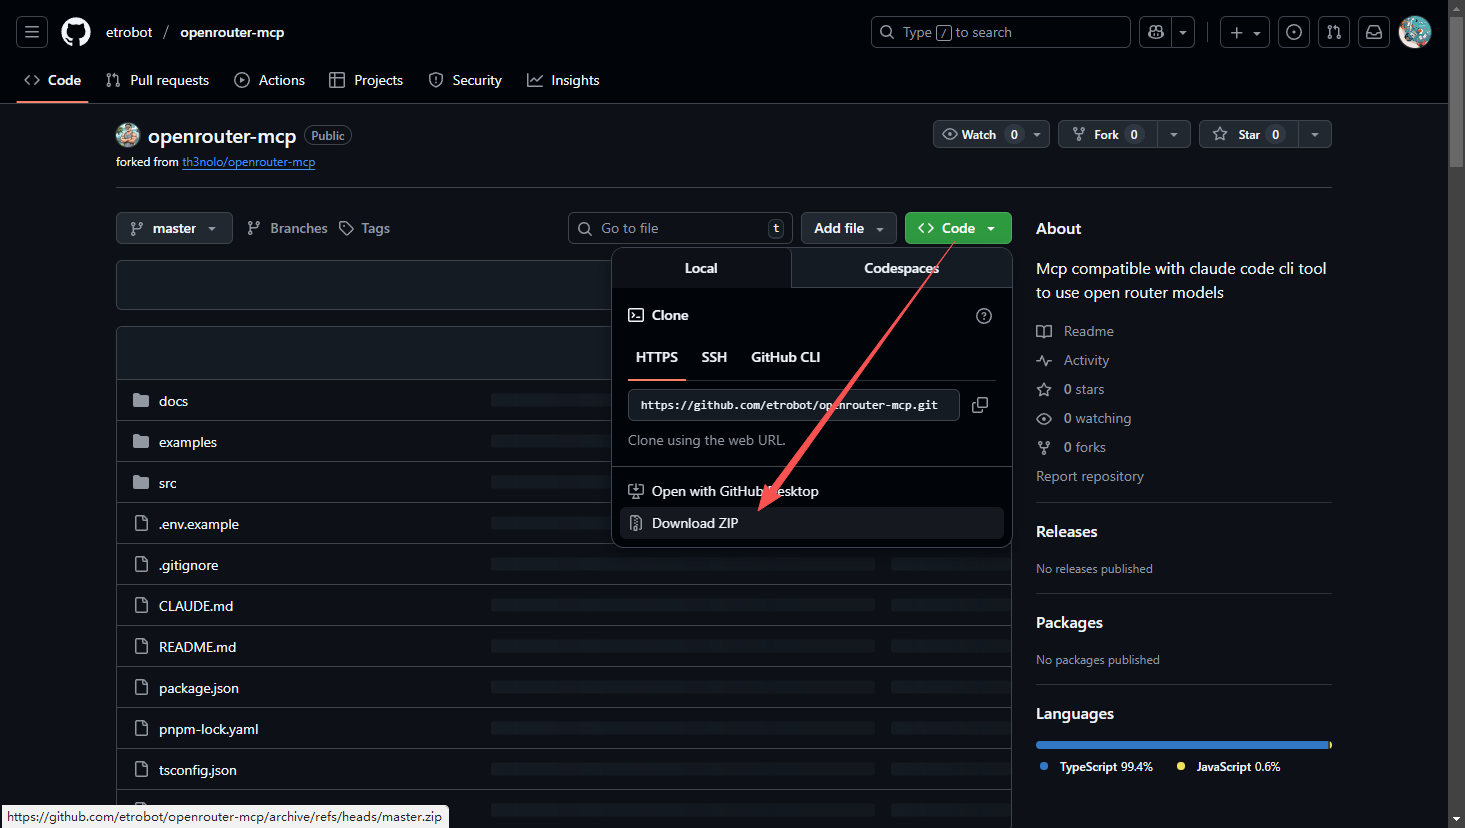
Task: Star the repository
Action: pos(1249,134)
